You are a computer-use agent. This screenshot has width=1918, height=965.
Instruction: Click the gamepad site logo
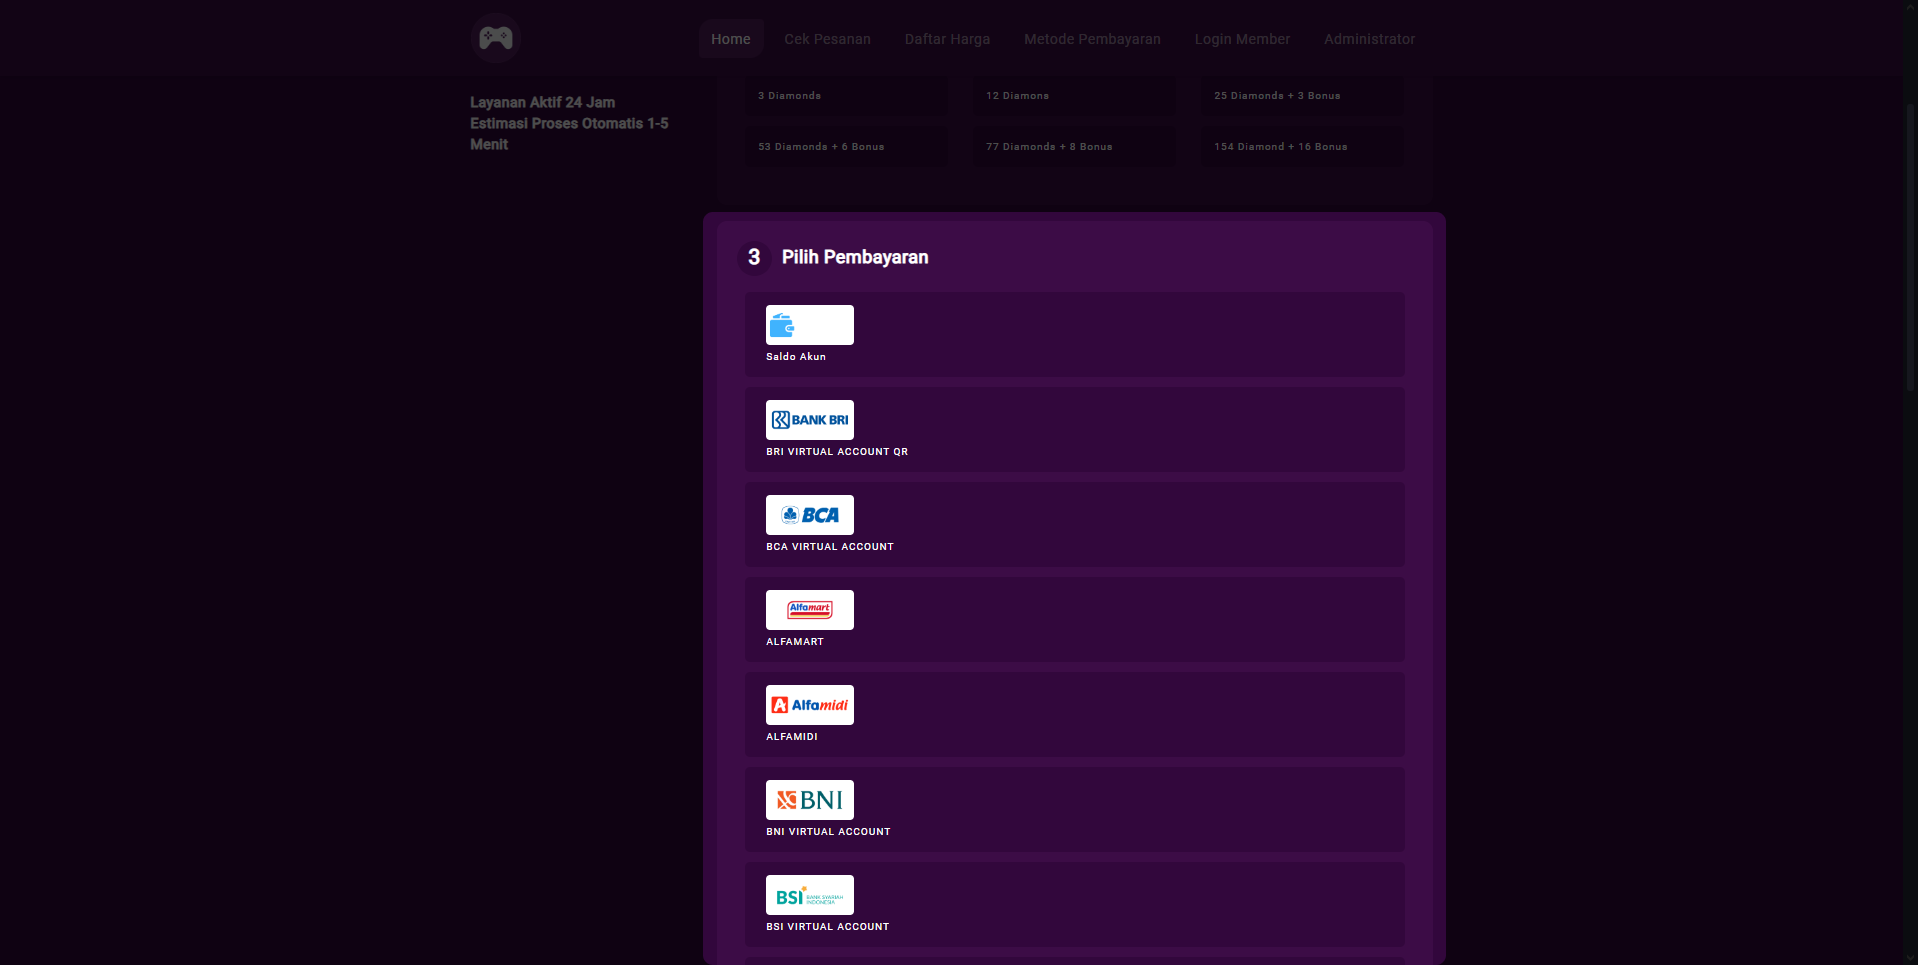pyautogui.click(x=495, y=38)
